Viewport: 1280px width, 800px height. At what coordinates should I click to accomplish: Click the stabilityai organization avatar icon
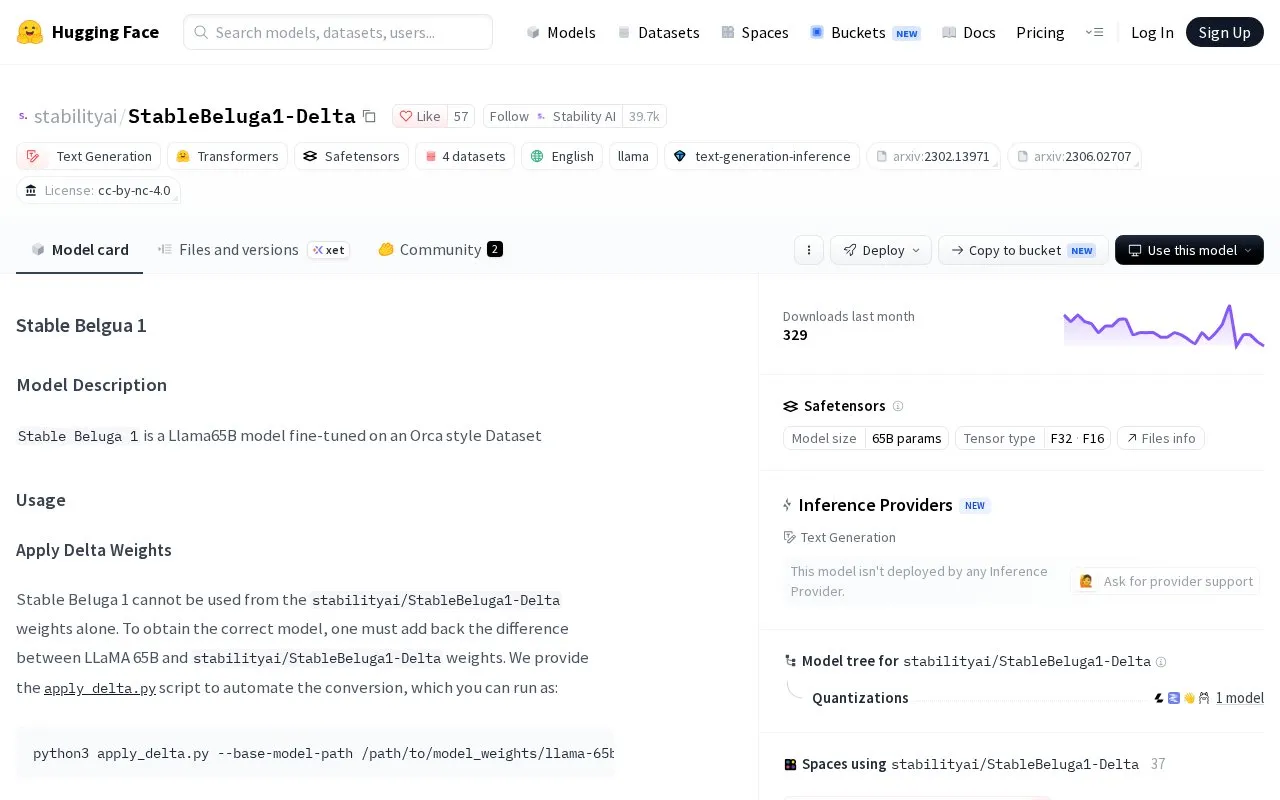23,116
